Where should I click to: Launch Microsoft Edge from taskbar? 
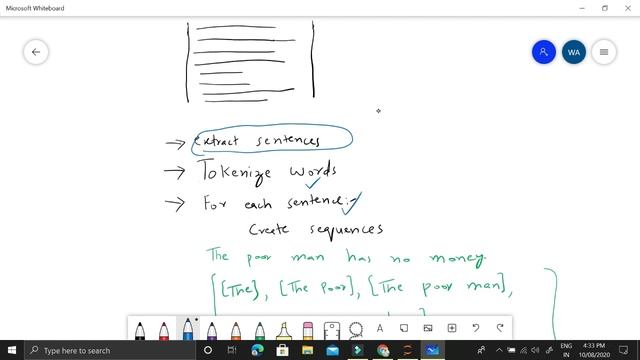coord(258,350)
